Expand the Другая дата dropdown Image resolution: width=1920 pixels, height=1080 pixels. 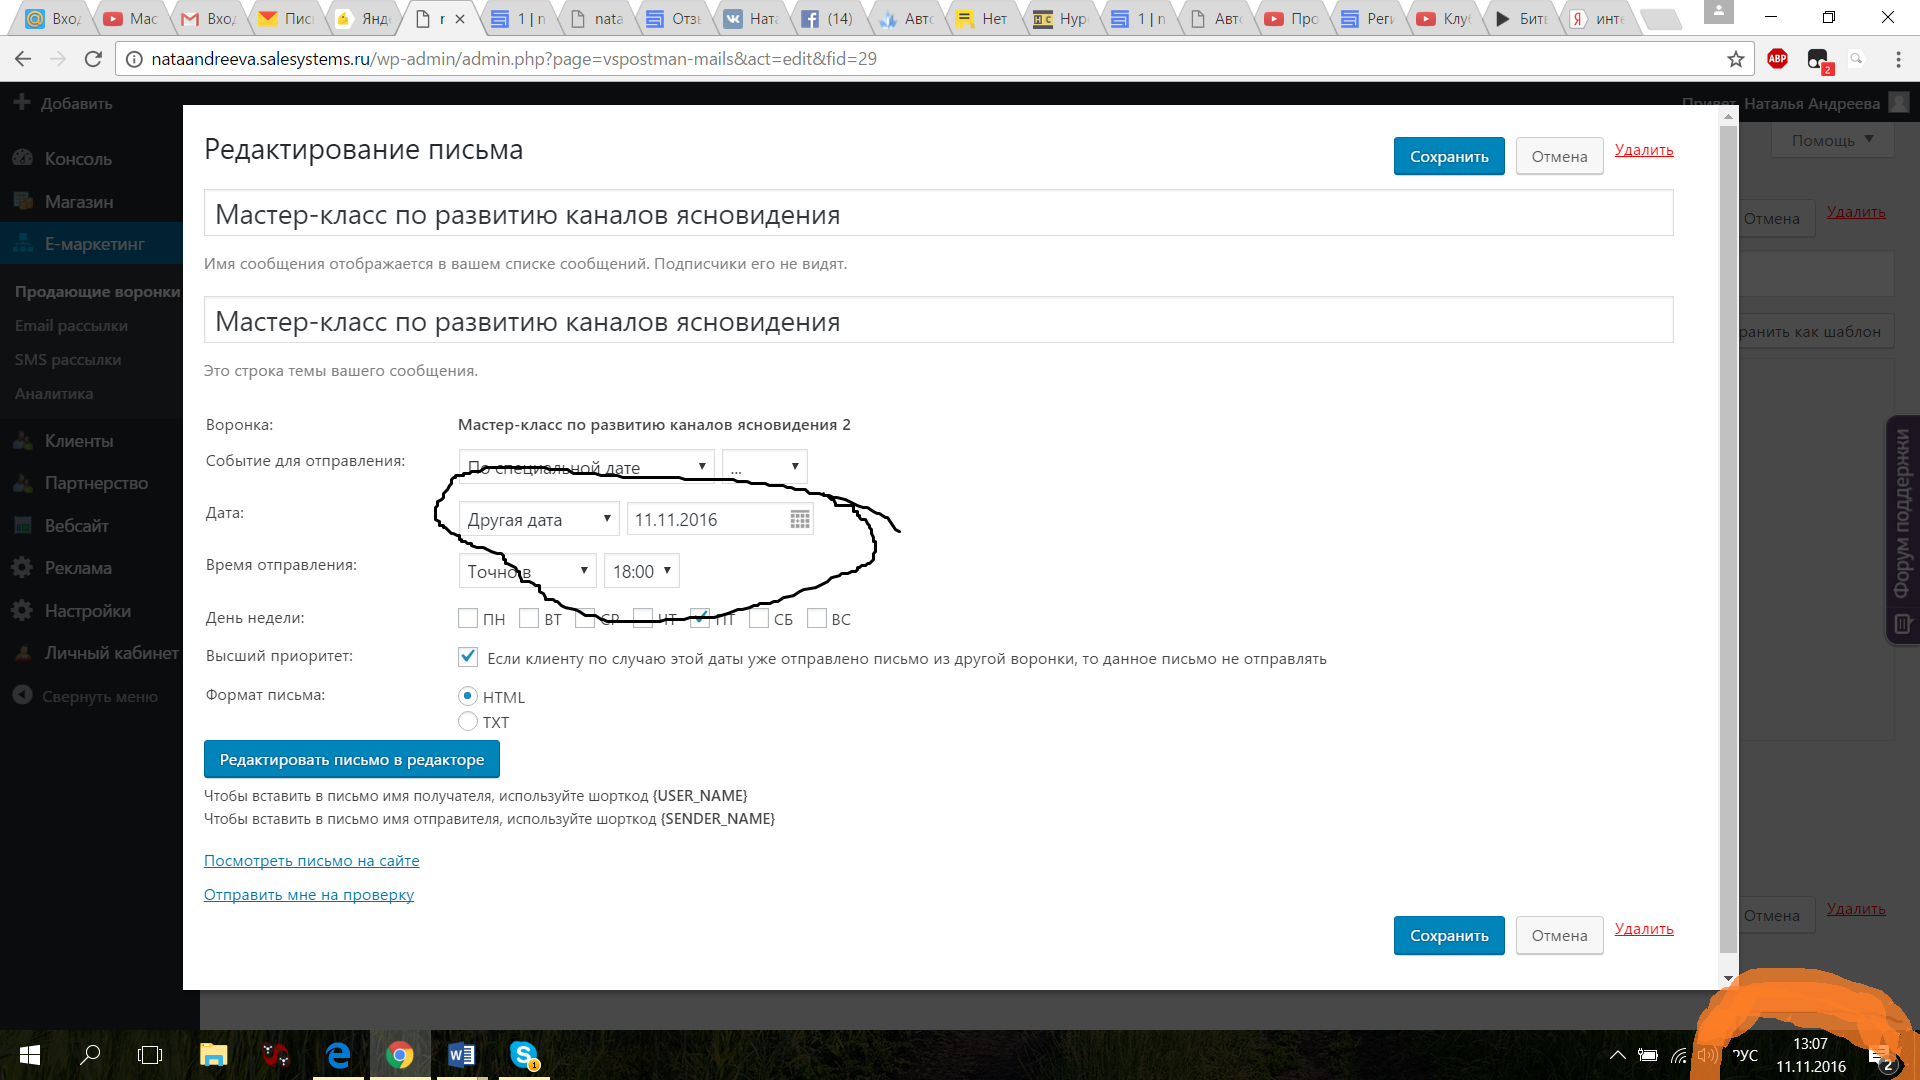pos(539,519)
